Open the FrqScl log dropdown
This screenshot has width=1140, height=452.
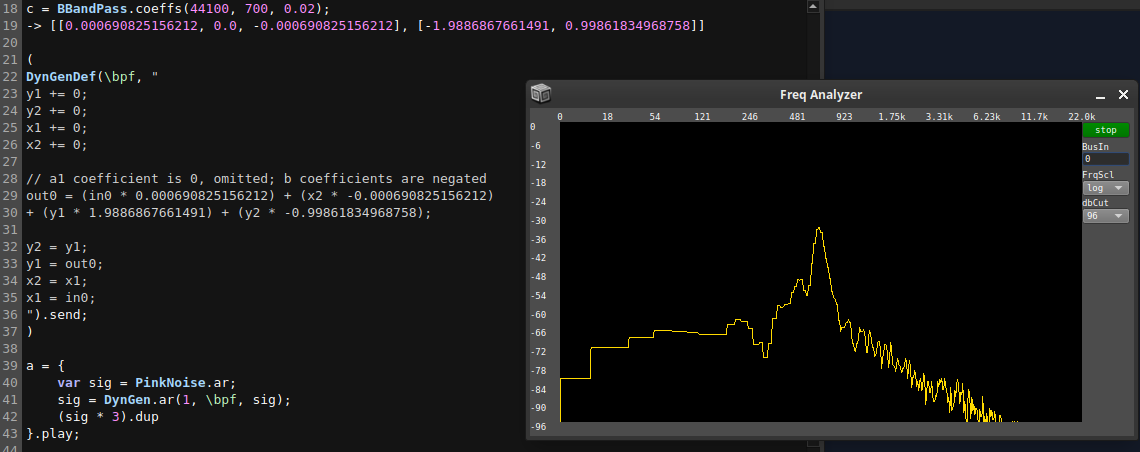coord(1105,188)
